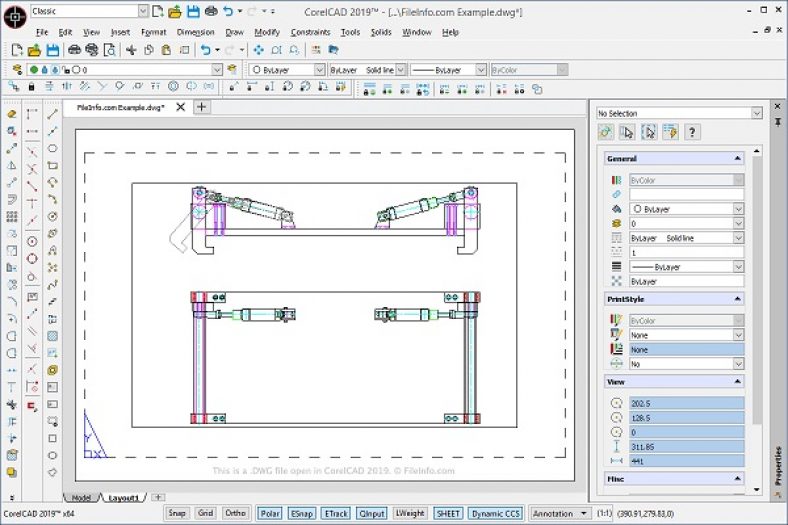Click the help question mark in Properties

tap(691, 132)
